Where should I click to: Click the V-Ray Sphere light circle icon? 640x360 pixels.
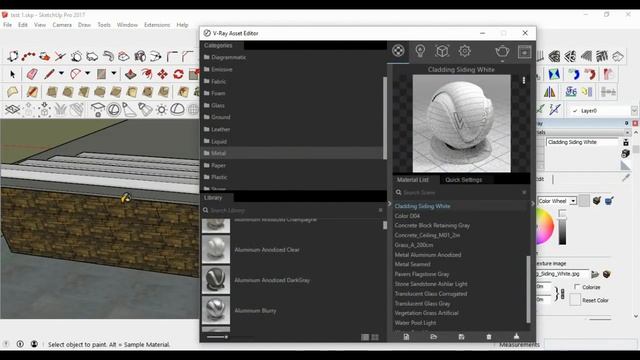click(x=113, y=109)
